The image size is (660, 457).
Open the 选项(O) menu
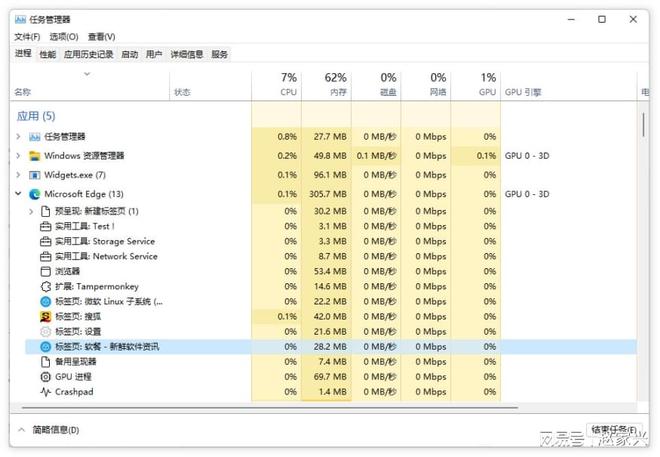coord(64,37)
